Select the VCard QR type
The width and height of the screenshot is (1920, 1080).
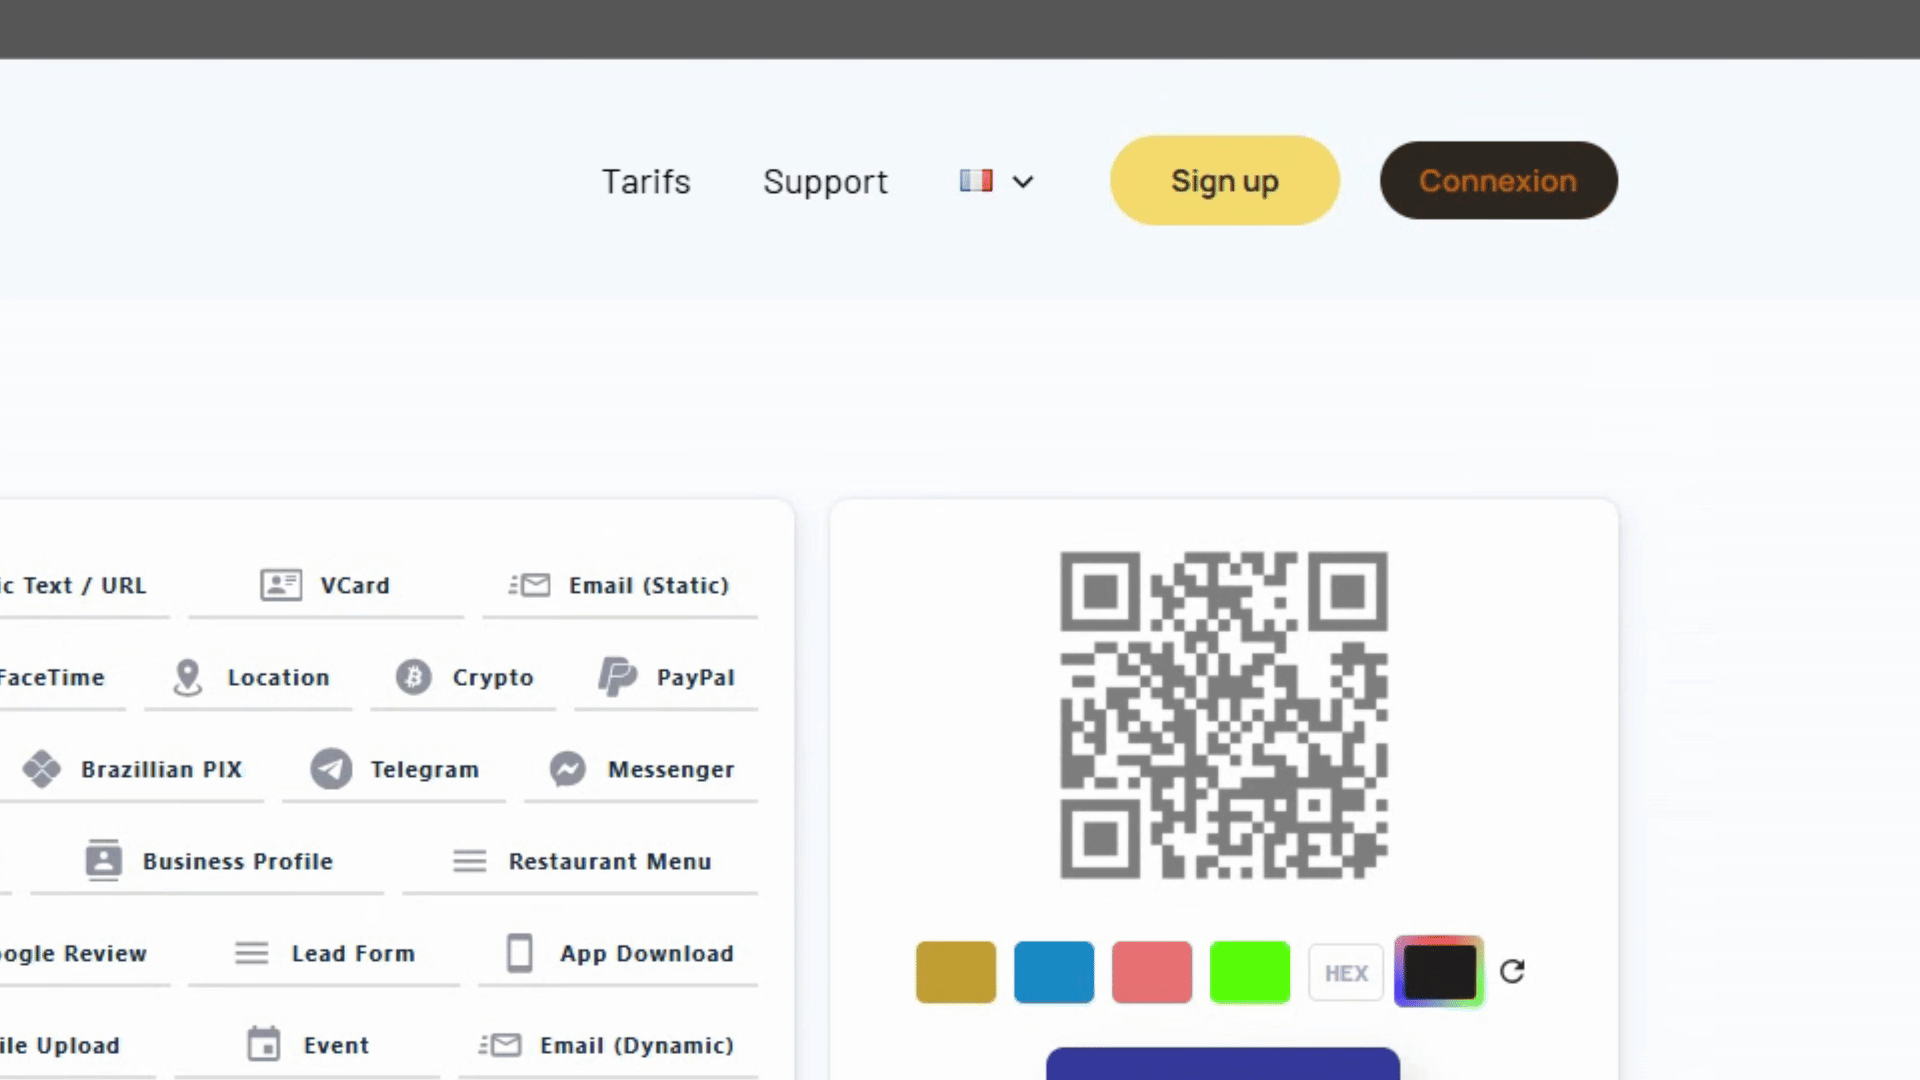[x=326, y=586]
